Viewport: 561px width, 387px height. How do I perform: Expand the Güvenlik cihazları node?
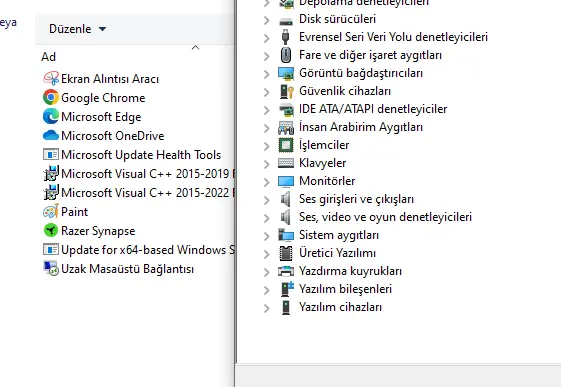pyautogui.click(x=267, y=92)
